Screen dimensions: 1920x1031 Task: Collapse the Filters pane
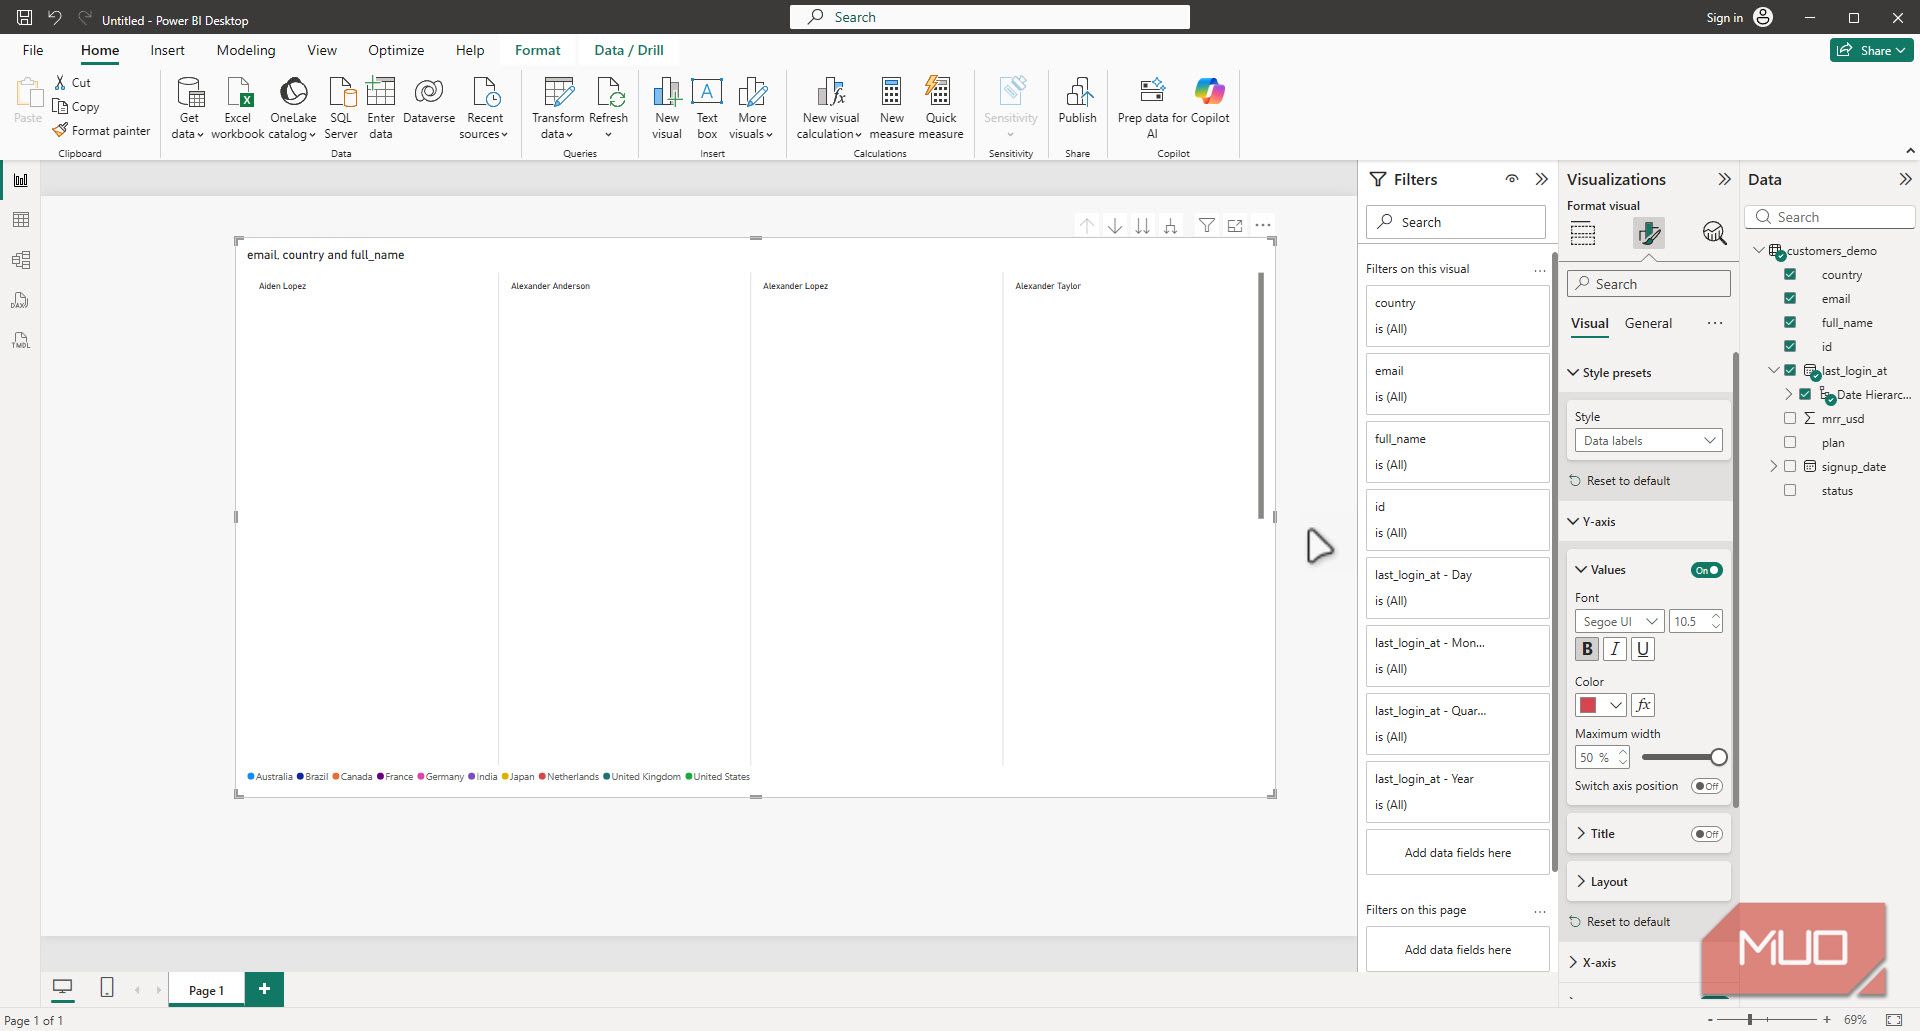coord(1541,179)
